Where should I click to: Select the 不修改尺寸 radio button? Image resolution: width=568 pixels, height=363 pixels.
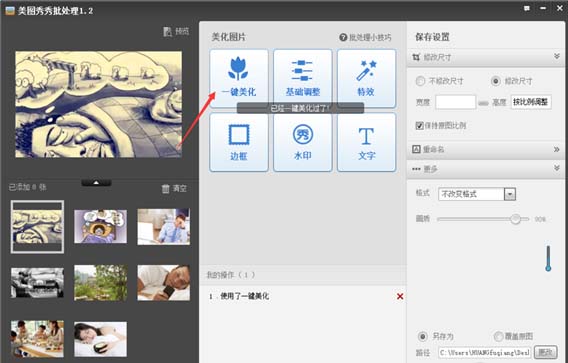tap(420, 81)
